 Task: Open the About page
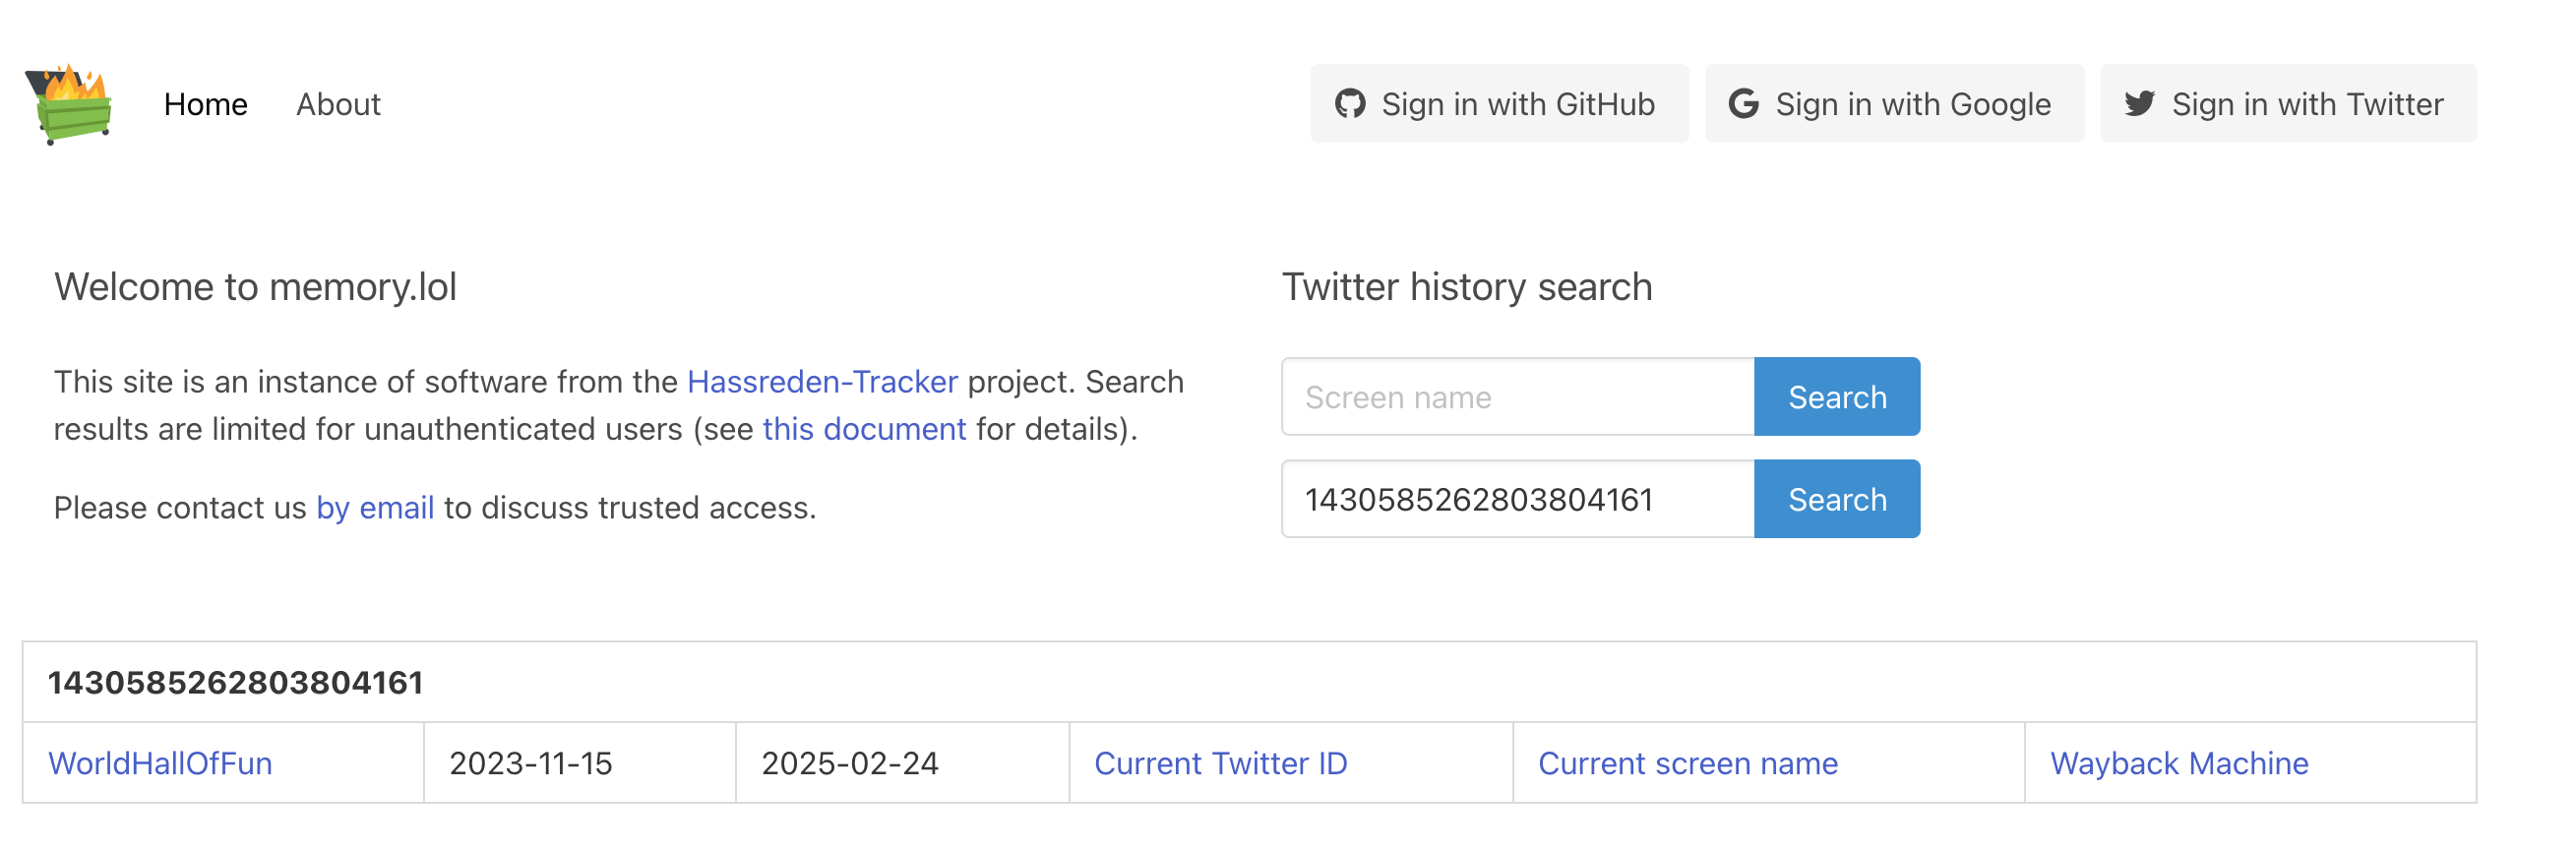coord(338,104)
